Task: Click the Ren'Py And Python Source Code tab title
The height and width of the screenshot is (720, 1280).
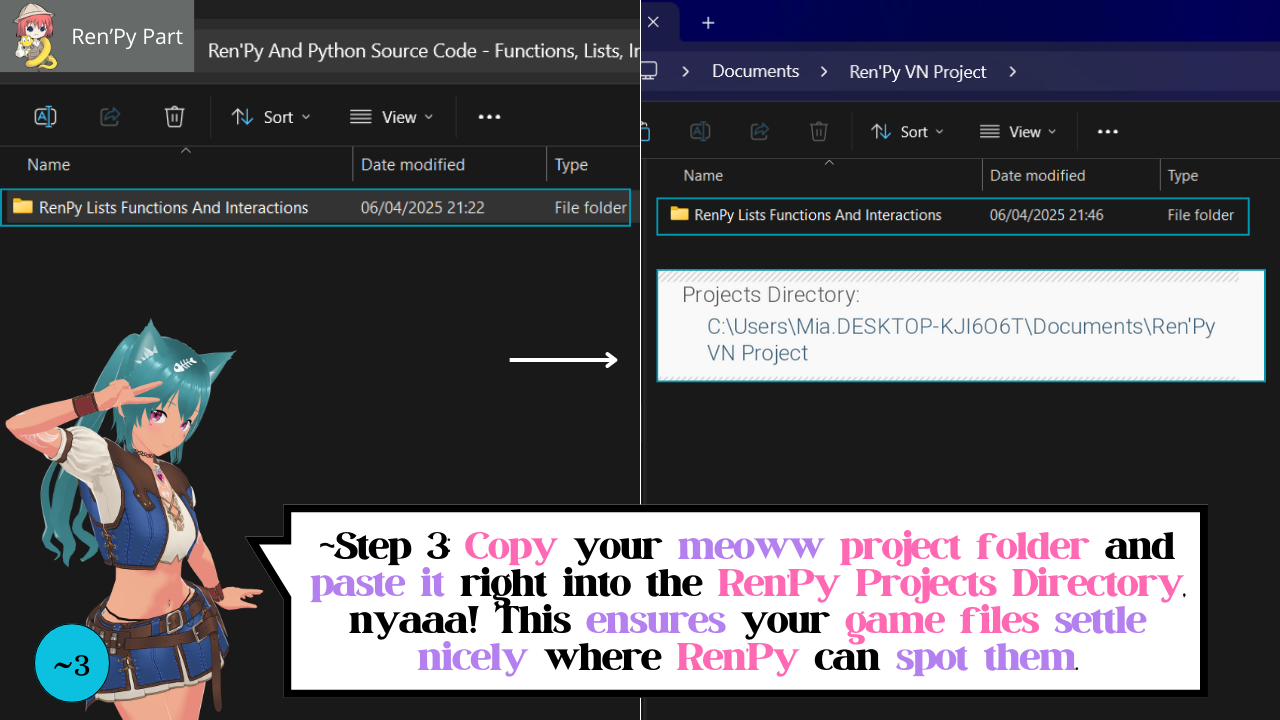Action: [424, 51]
